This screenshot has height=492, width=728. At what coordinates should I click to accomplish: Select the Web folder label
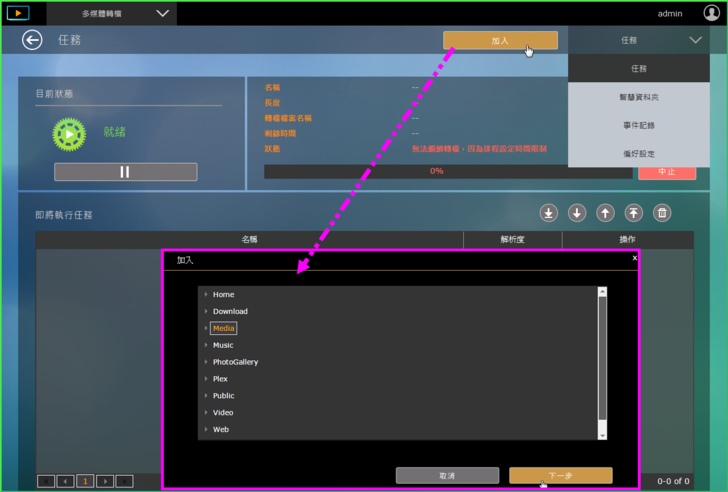tap(221, 429)
